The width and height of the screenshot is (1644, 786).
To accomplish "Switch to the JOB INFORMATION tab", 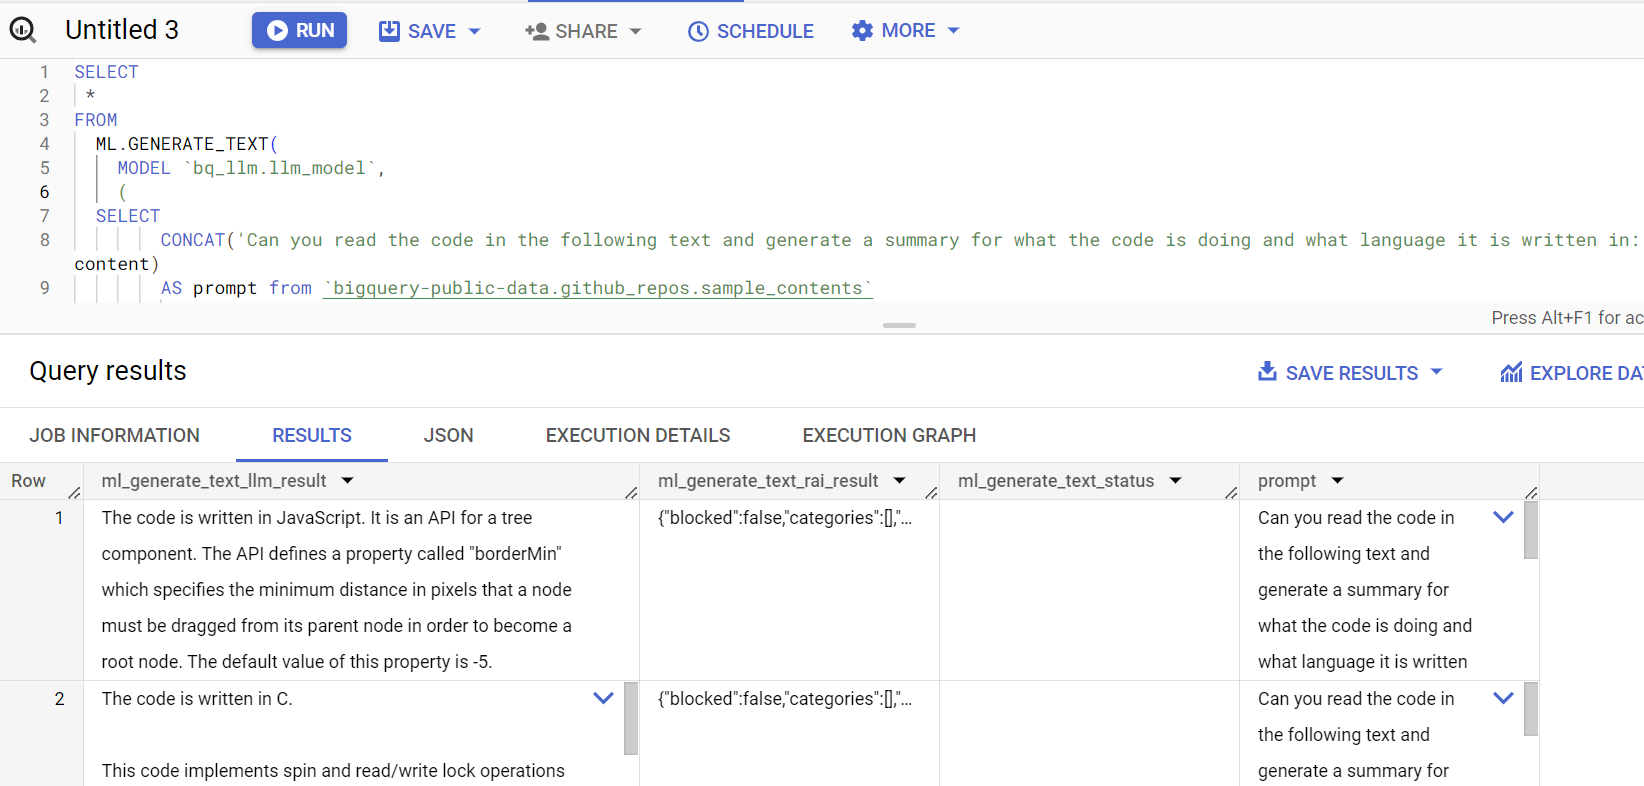I will (114, 435).
